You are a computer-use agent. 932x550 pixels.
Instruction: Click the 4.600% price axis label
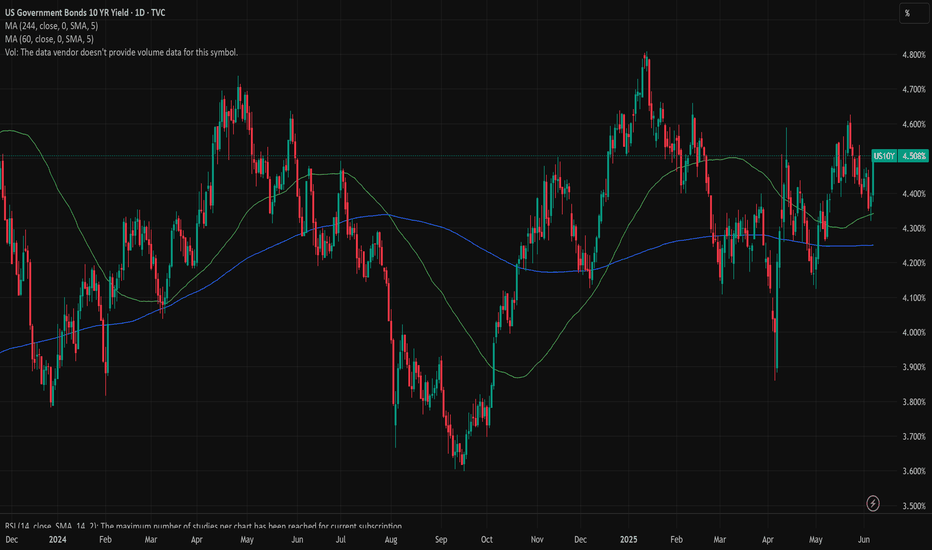tap(914, 124)
